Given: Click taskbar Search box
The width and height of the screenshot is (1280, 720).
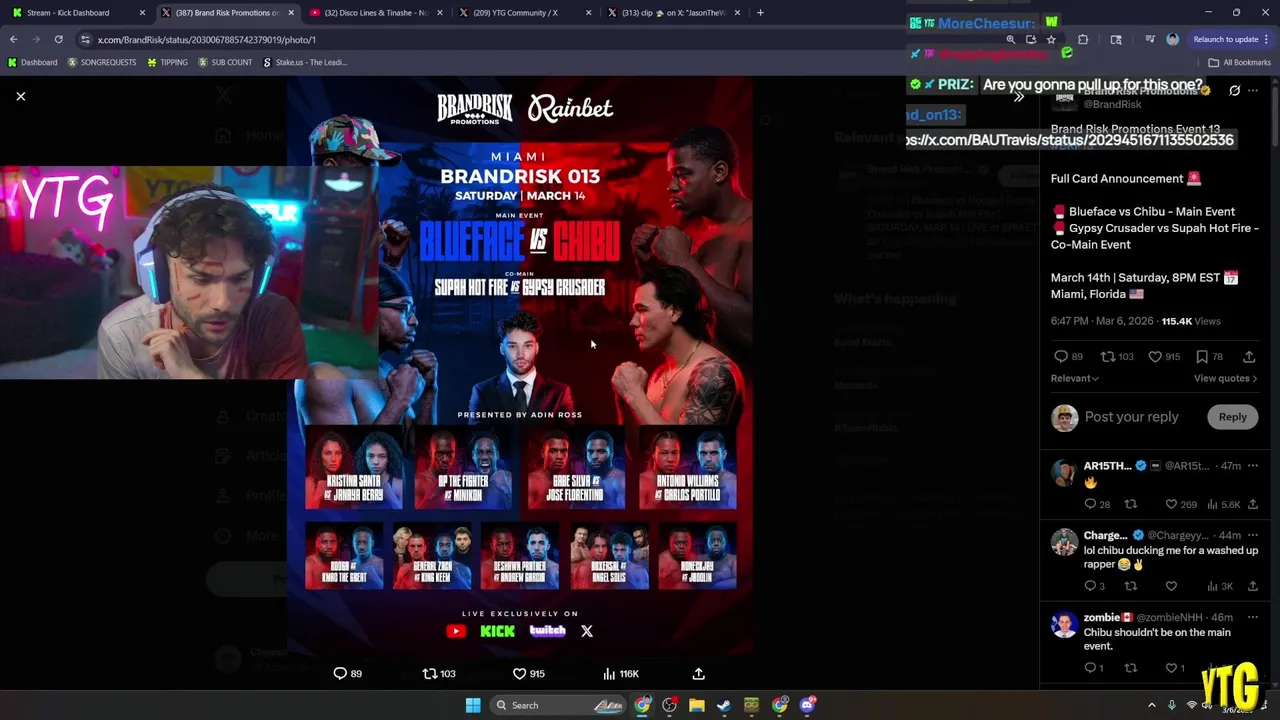Looking at the screenshot, I should coord(560,705).
